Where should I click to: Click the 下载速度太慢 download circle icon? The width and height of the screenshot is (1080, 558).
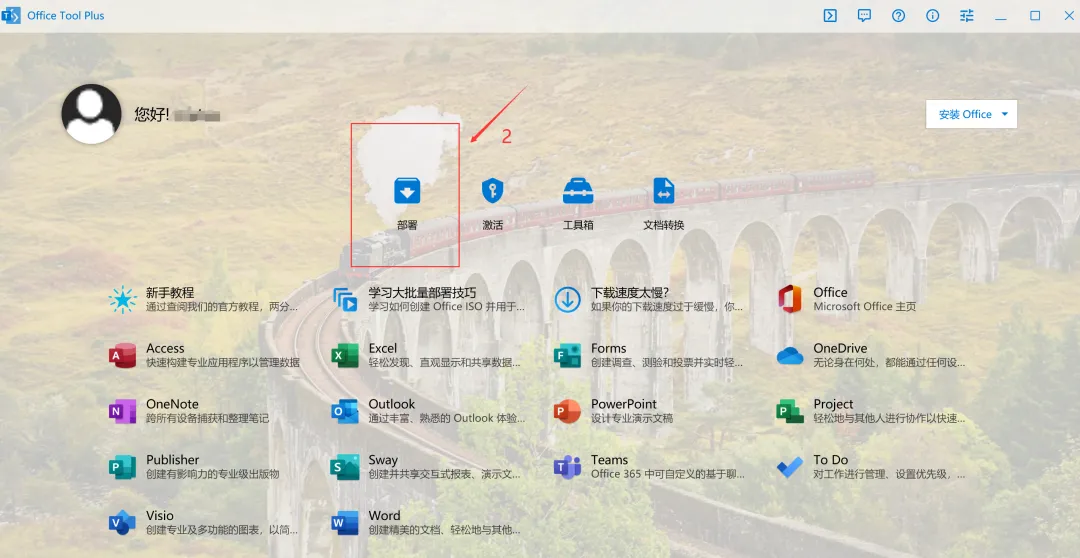tap(568, 300)
